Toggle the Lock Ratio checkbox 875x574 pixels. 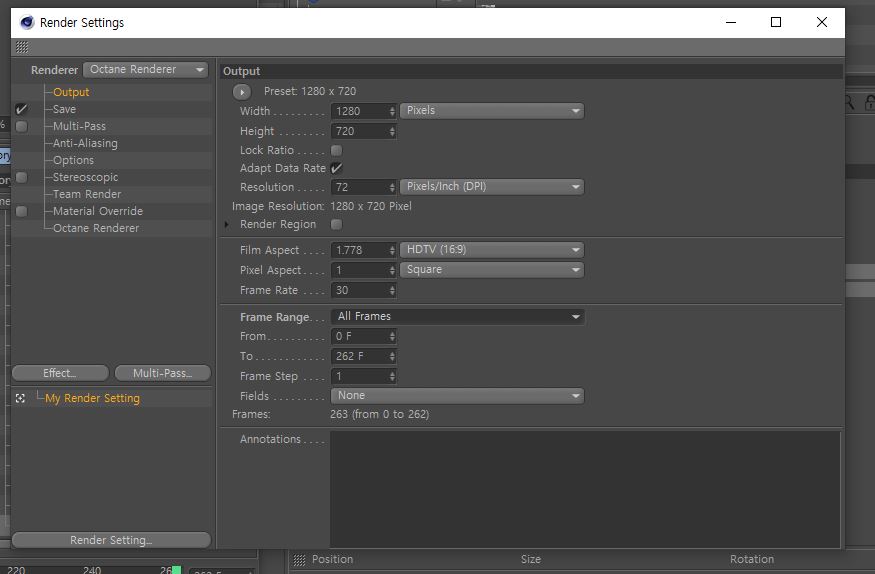point(336,151)
